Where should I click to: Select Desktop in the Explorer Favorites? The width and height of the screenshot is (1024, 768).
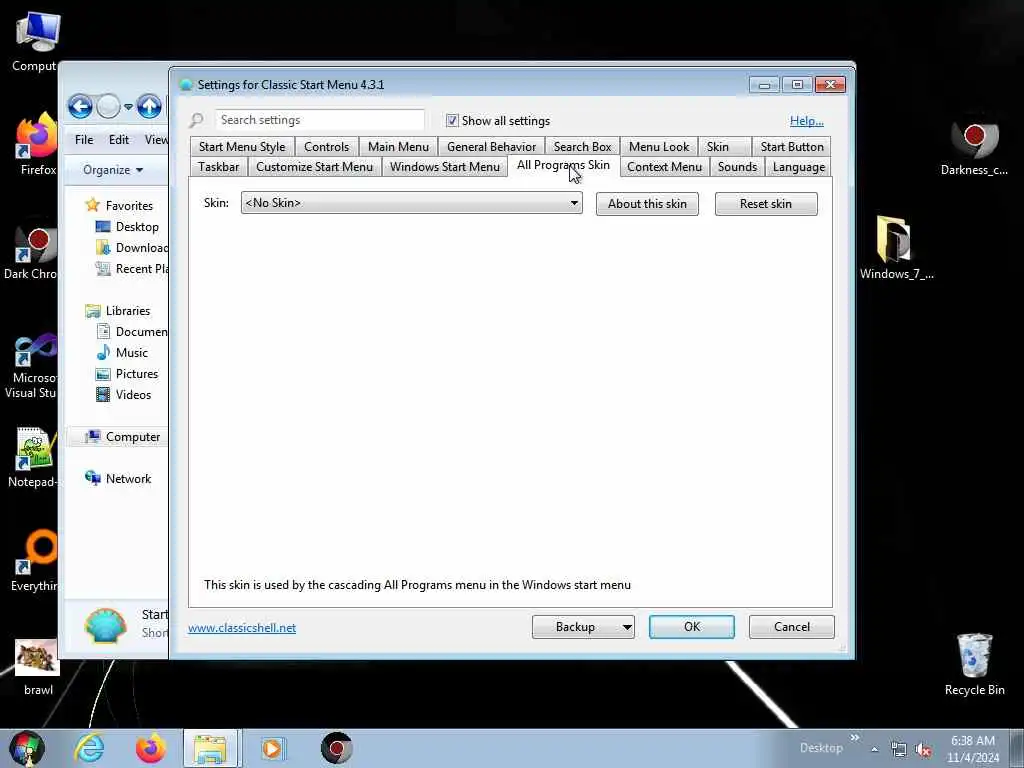[127, 227]
